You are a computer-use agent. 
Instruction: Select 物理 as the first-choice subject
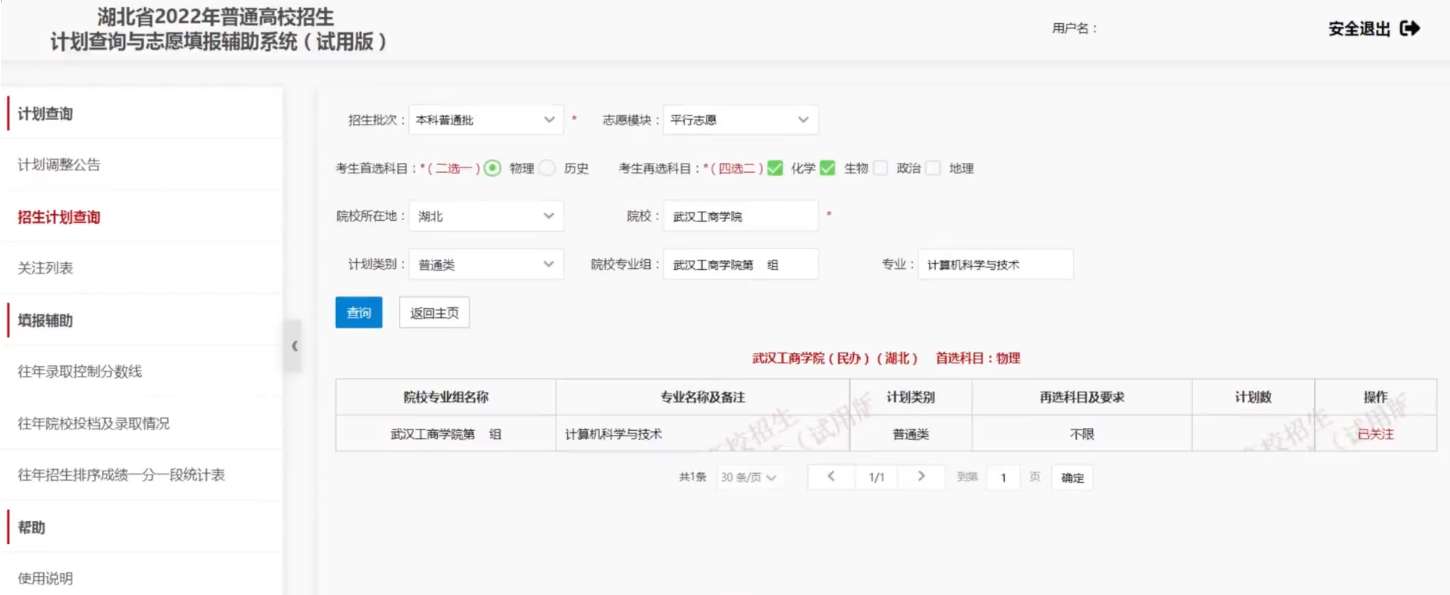(493, 169)
